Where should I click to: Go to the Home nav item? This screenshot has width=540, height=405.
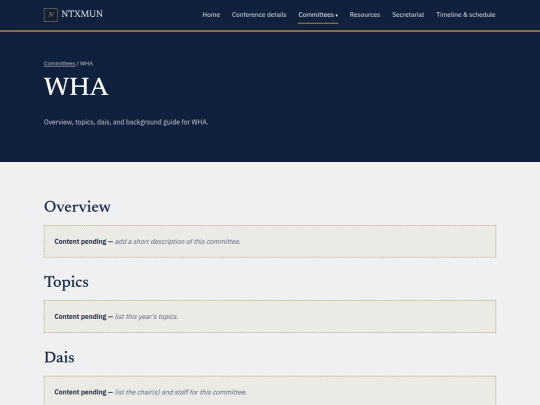click(211, 15)
